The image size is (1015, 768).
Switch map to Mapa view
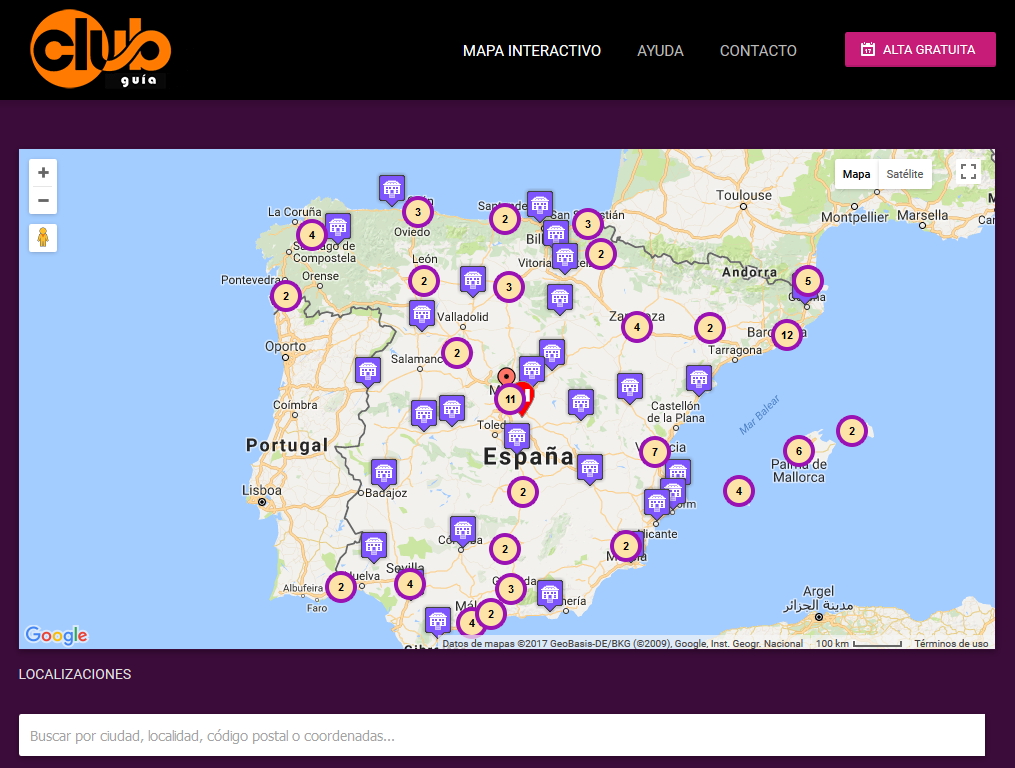[856, 174]
